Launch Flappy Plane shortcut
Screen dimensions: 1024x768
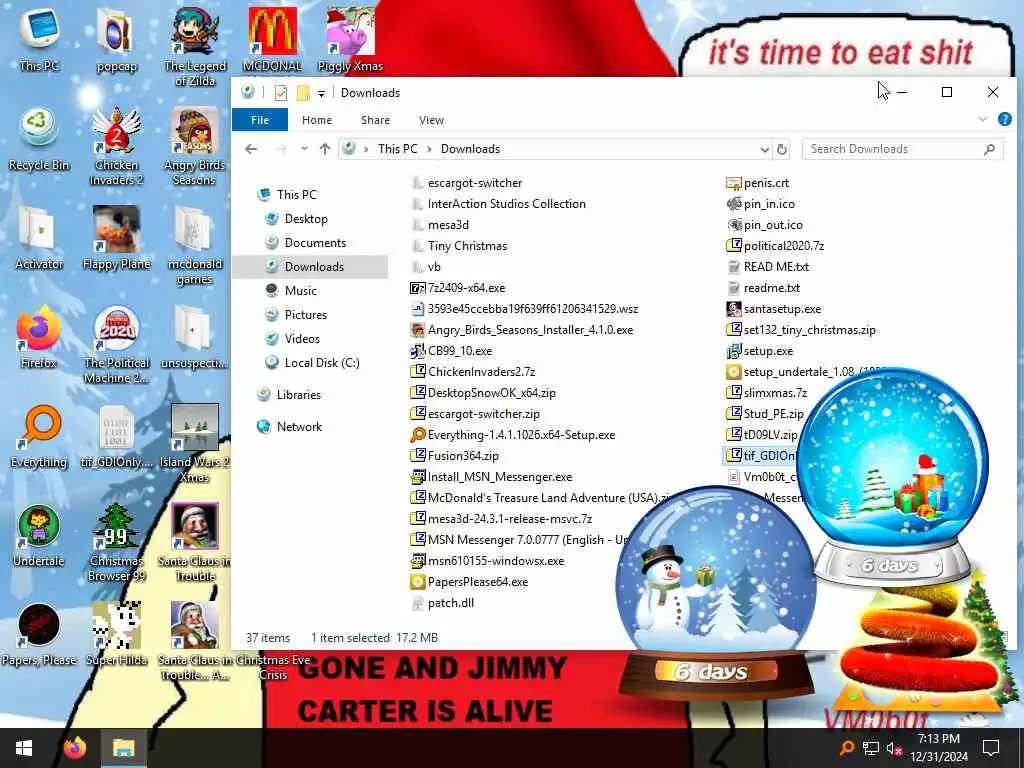116,238
